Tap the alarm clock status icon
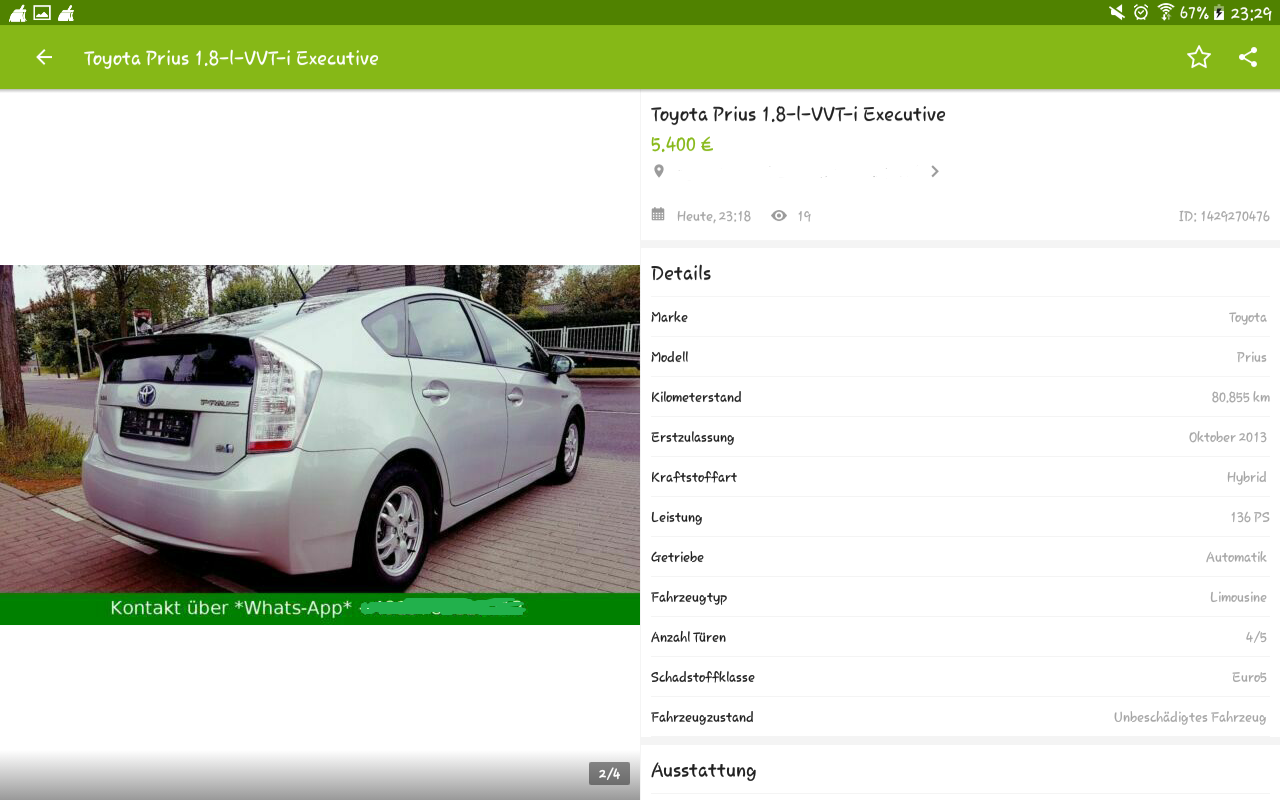The image size is (1280, 800). [x=1141, y=12]
